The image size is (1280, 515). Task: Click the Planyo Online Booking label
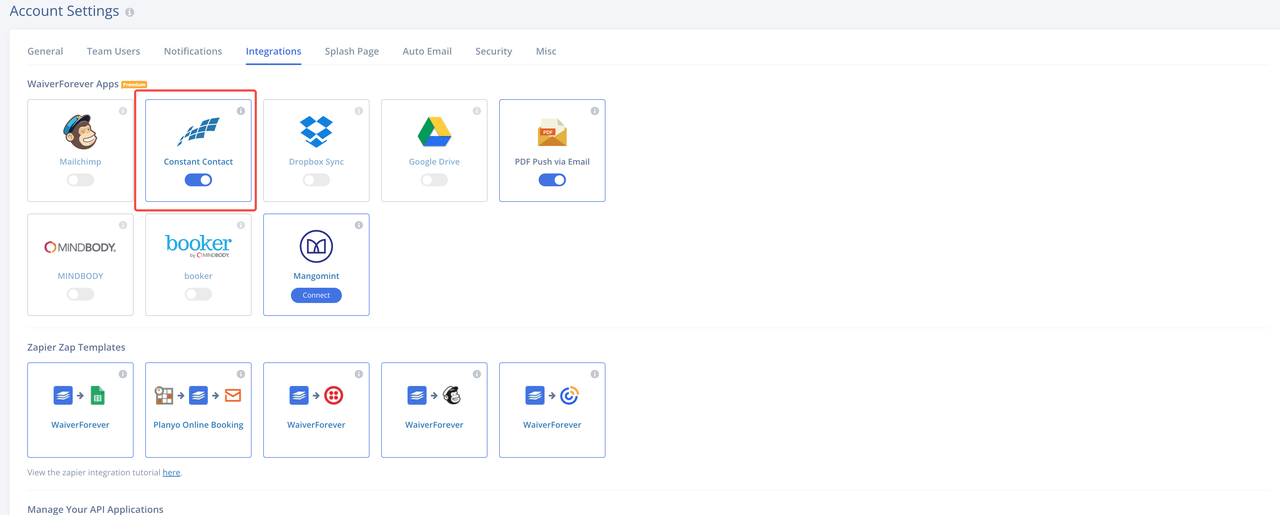point(198,425)
